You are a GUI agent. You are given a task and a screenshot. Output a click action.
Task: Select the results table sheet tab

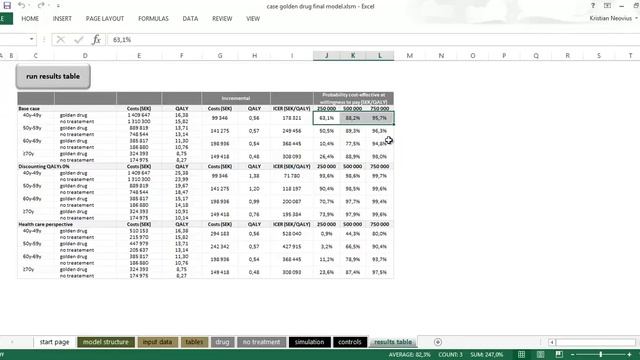coord(393,342)
